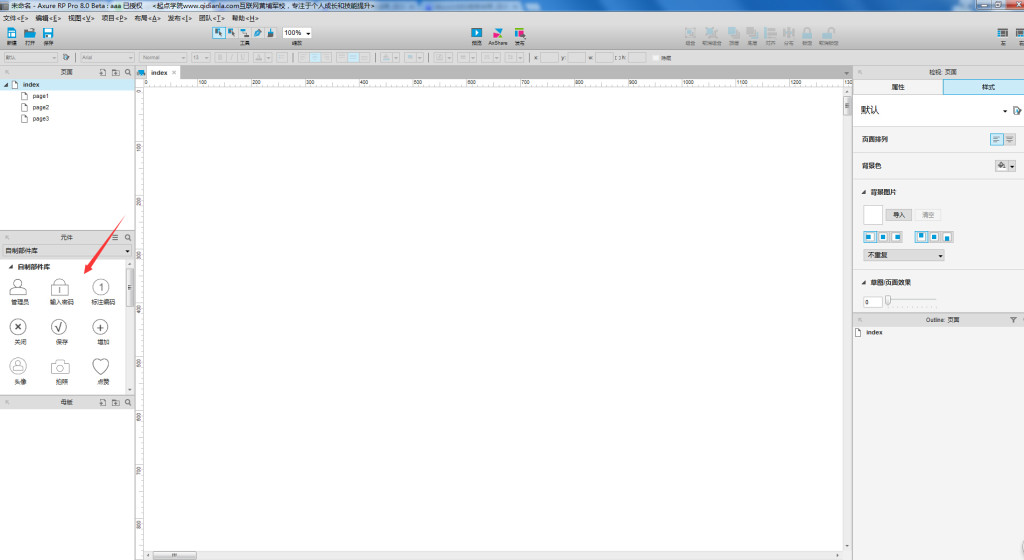Switch to the 属性 tab
This screenshot has height=560, width=1024.
898,87
